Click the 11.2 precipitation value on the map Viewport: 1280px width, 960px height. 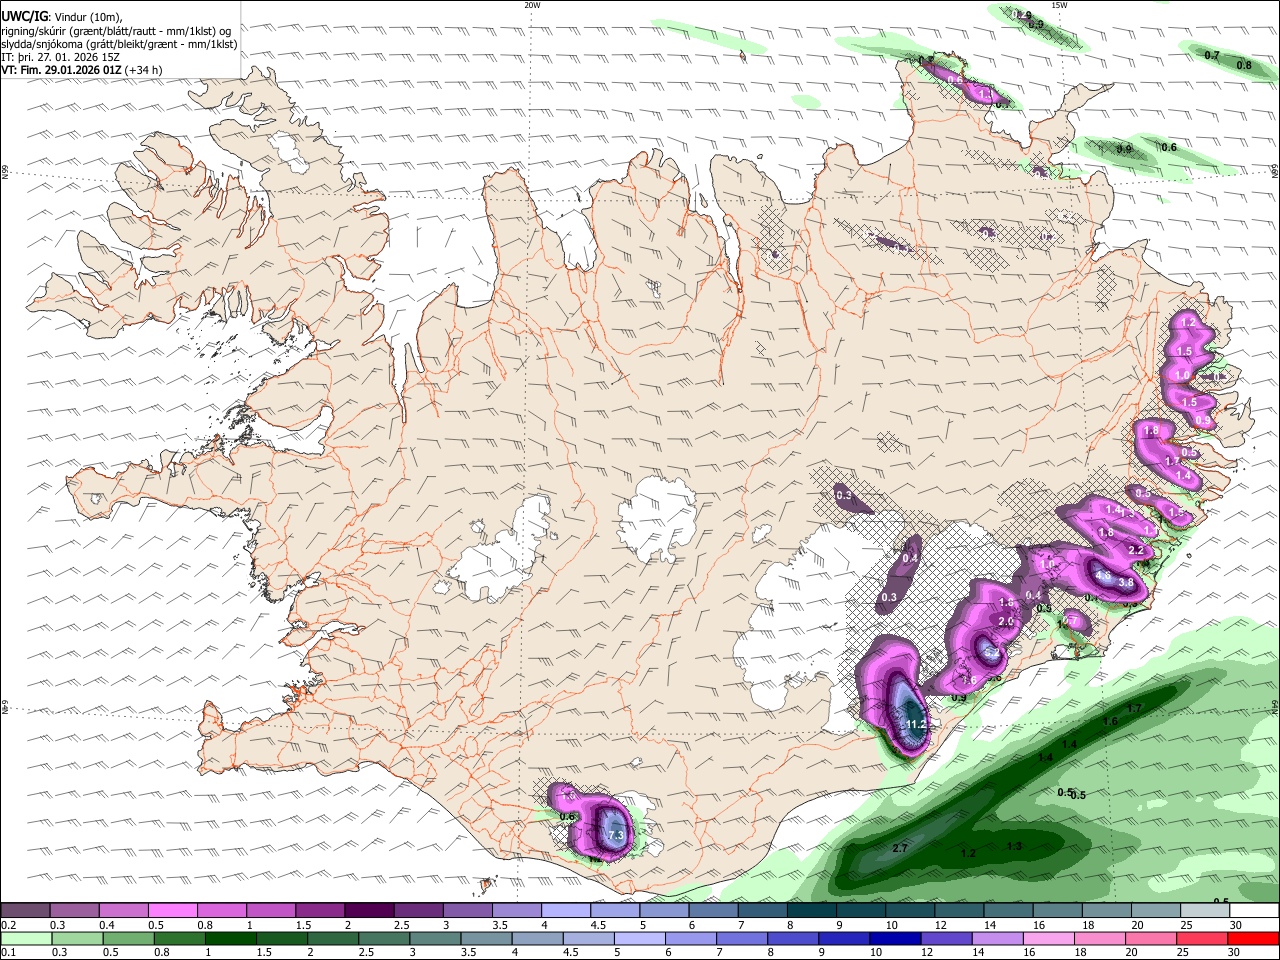tap(917, 724)
